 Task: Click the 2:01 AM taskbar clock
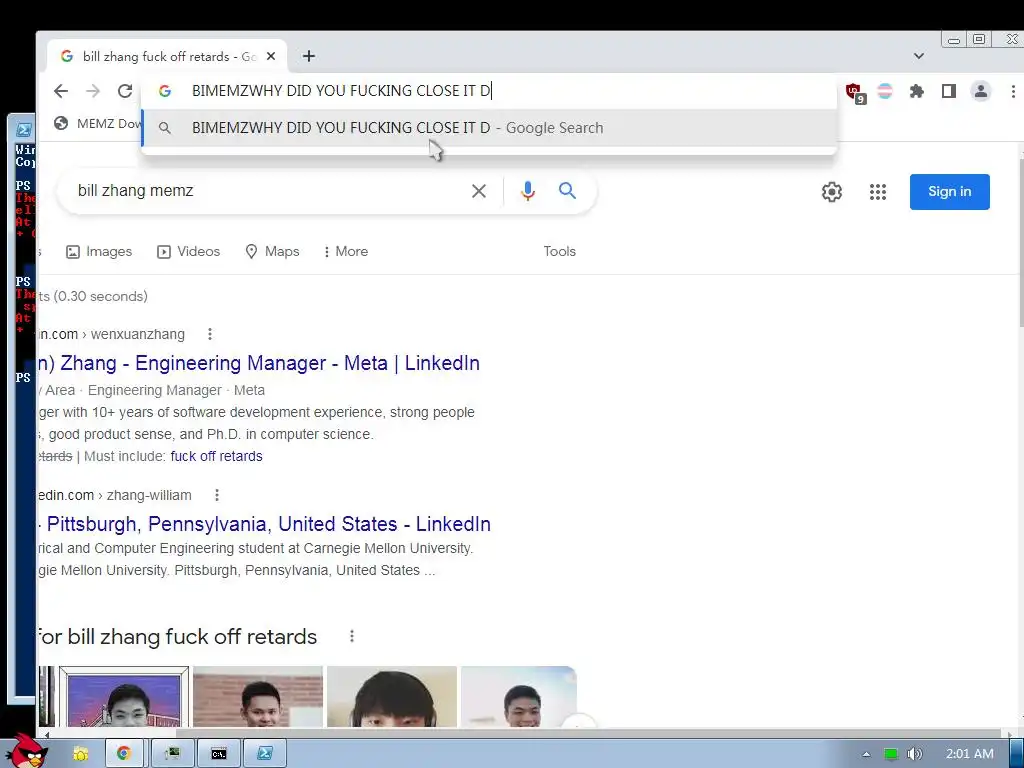[970, 754]
